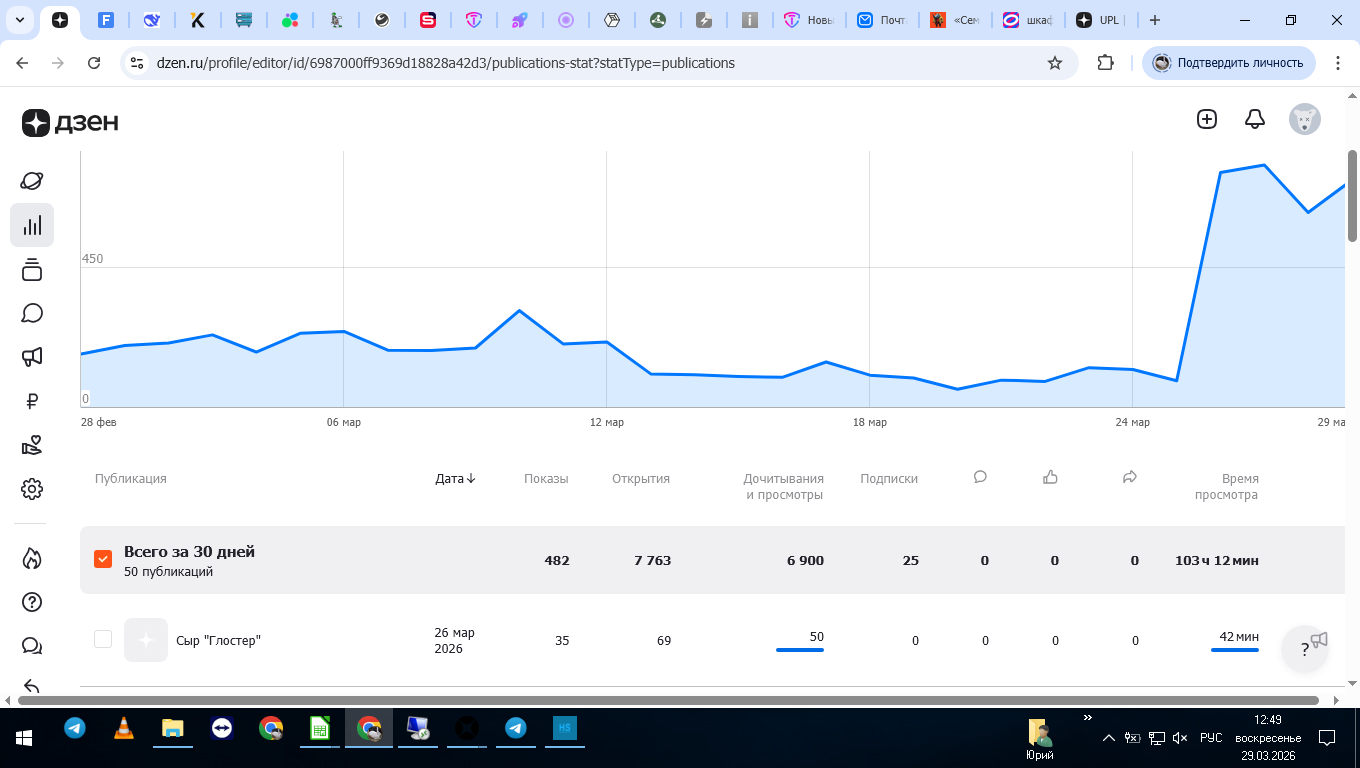The width and height of the screenshot is (1360, 768).
Task: Click the browser reload button
Action: (94, 63)
